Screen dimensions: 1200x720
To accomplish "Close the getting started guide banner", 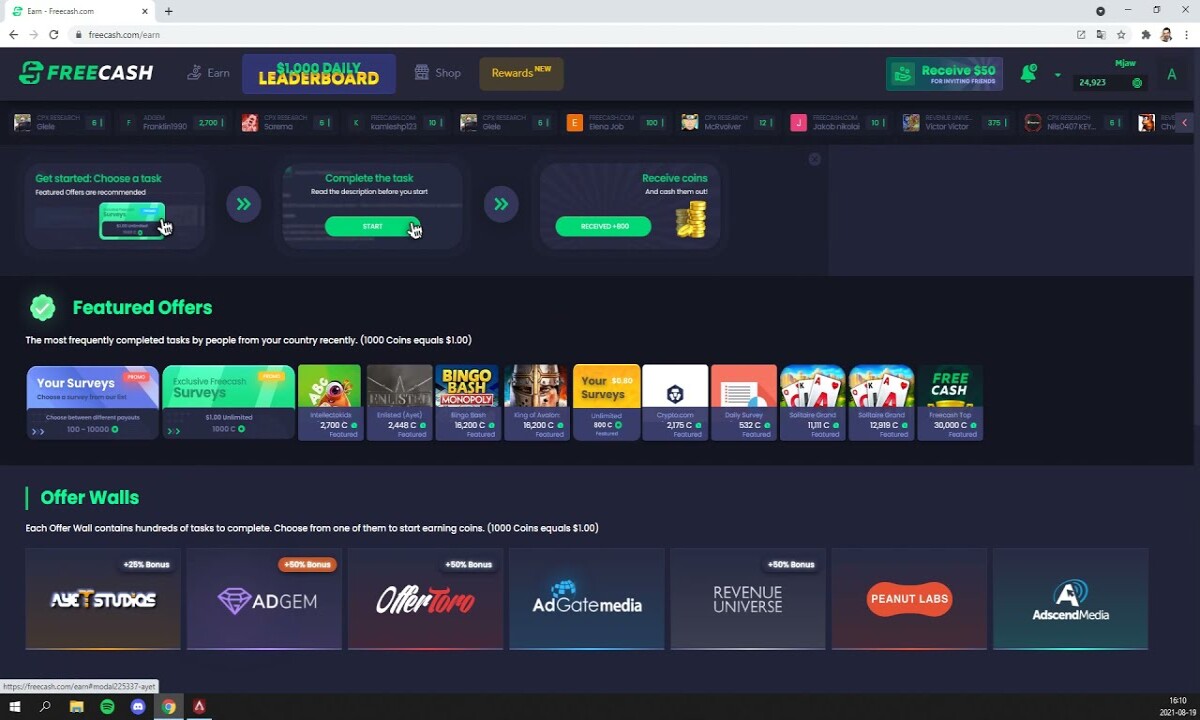I will pos(814,159).
